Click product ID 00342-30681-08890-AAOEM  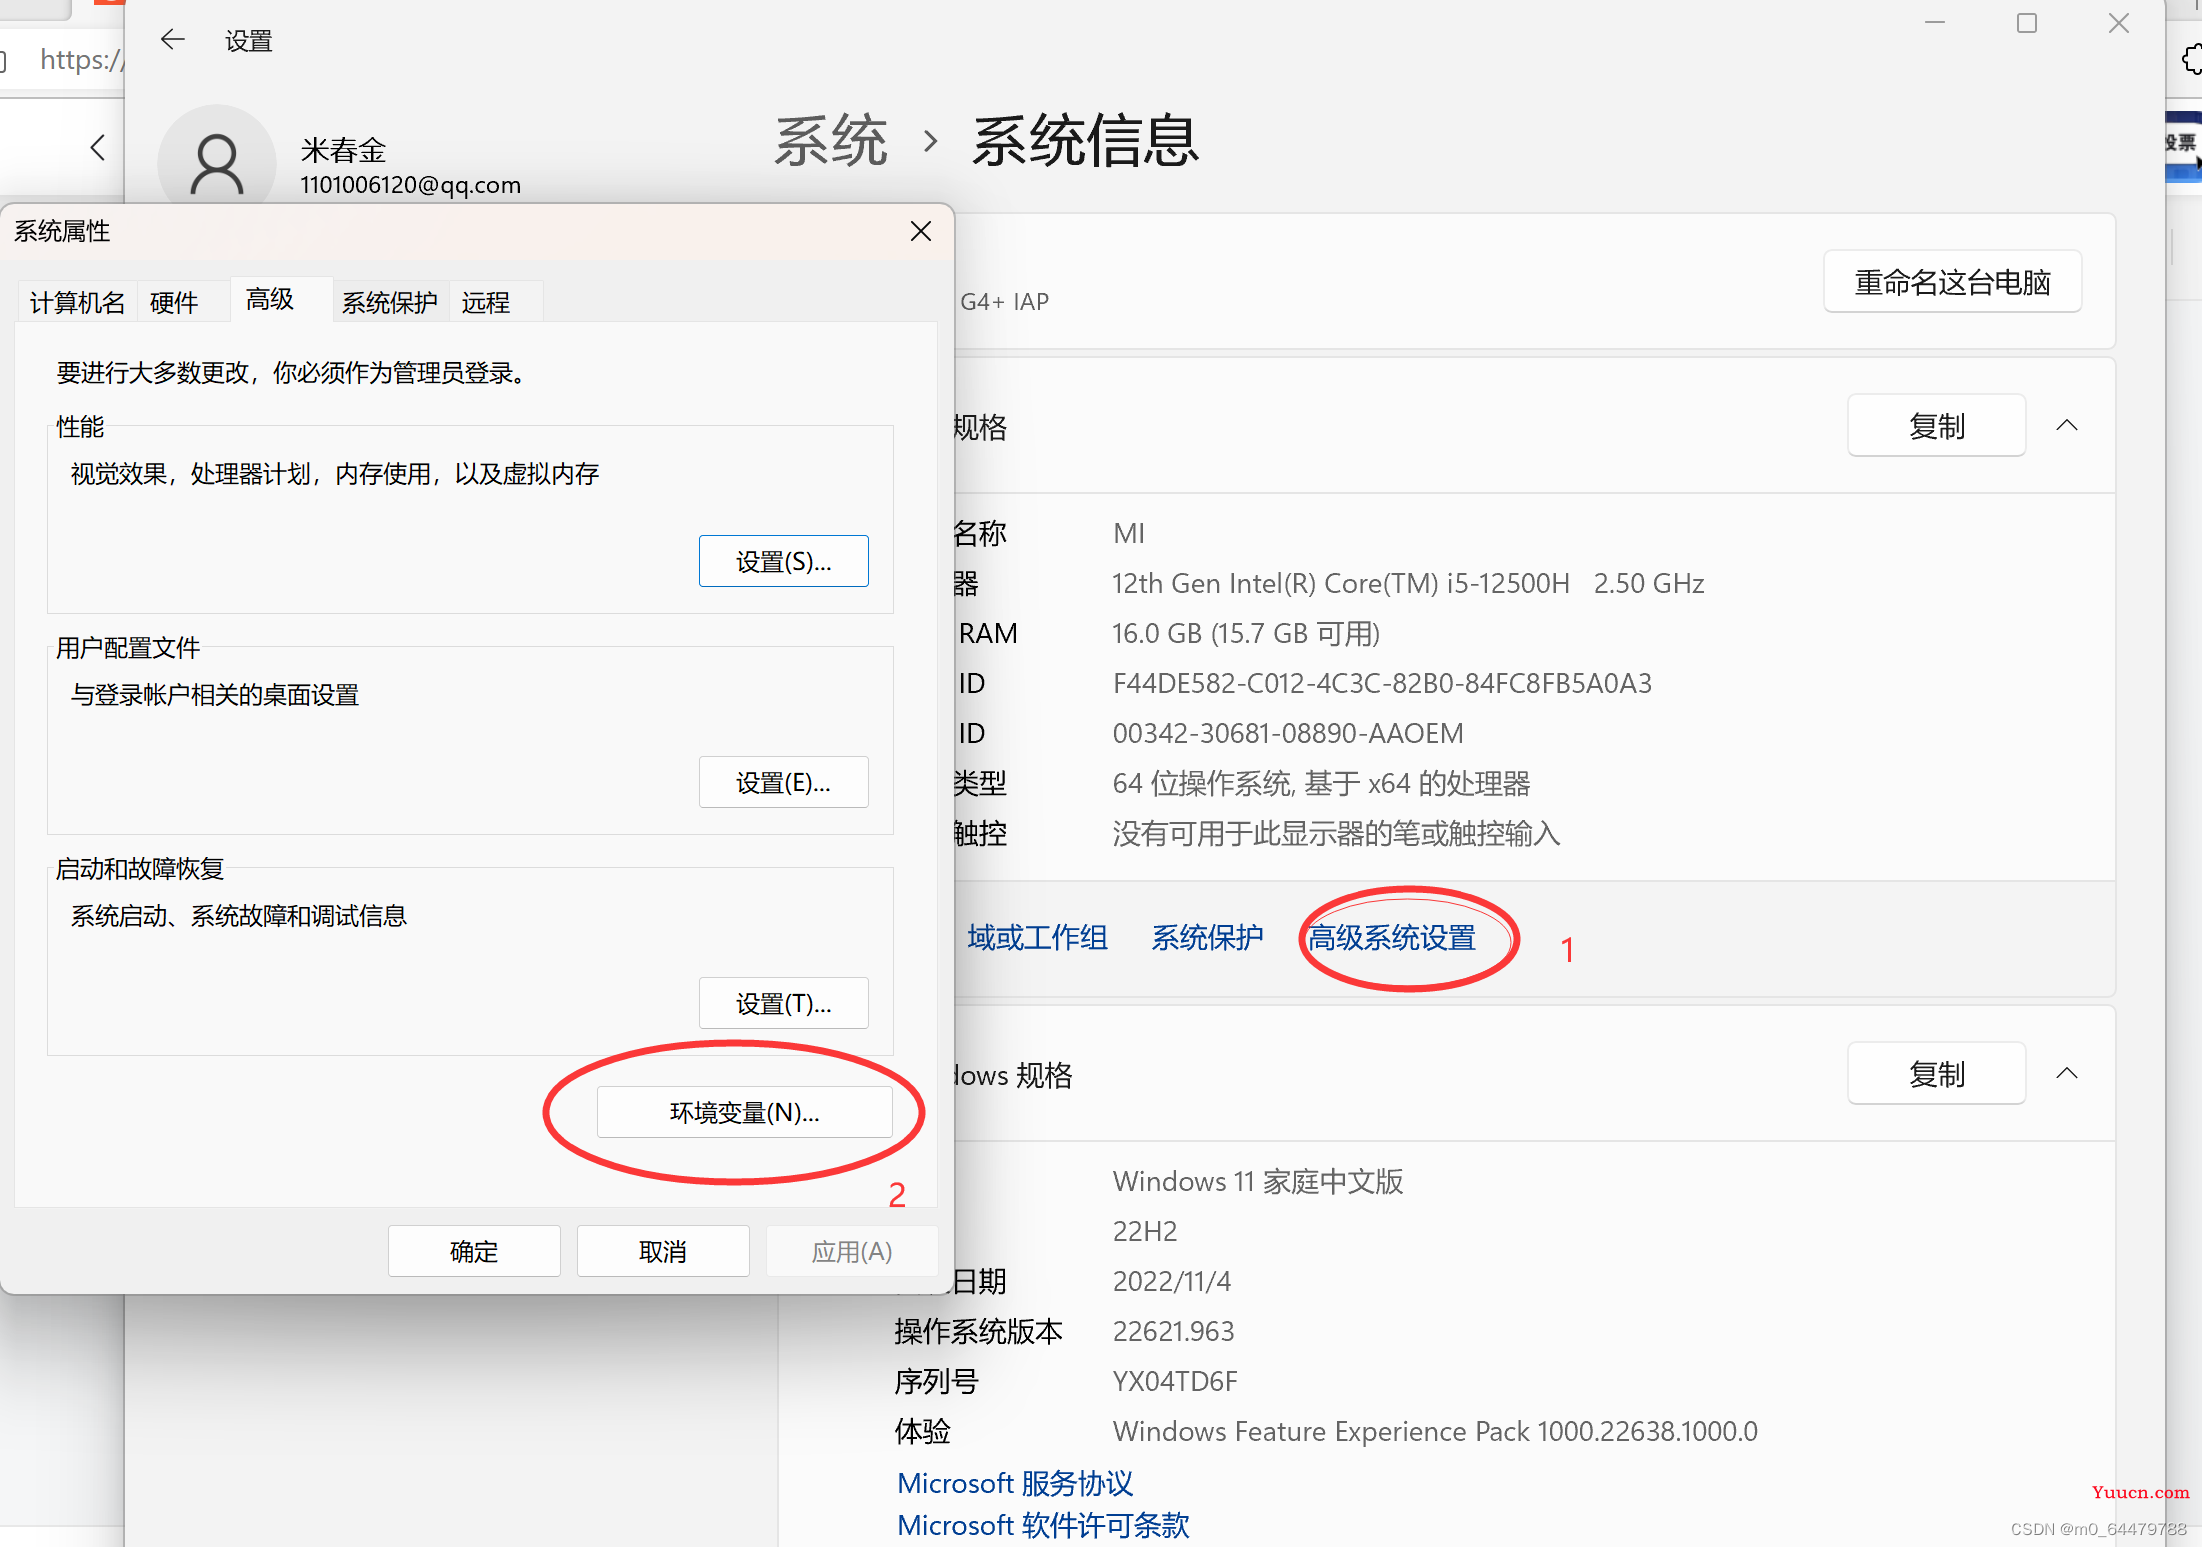pos(1288,733)
